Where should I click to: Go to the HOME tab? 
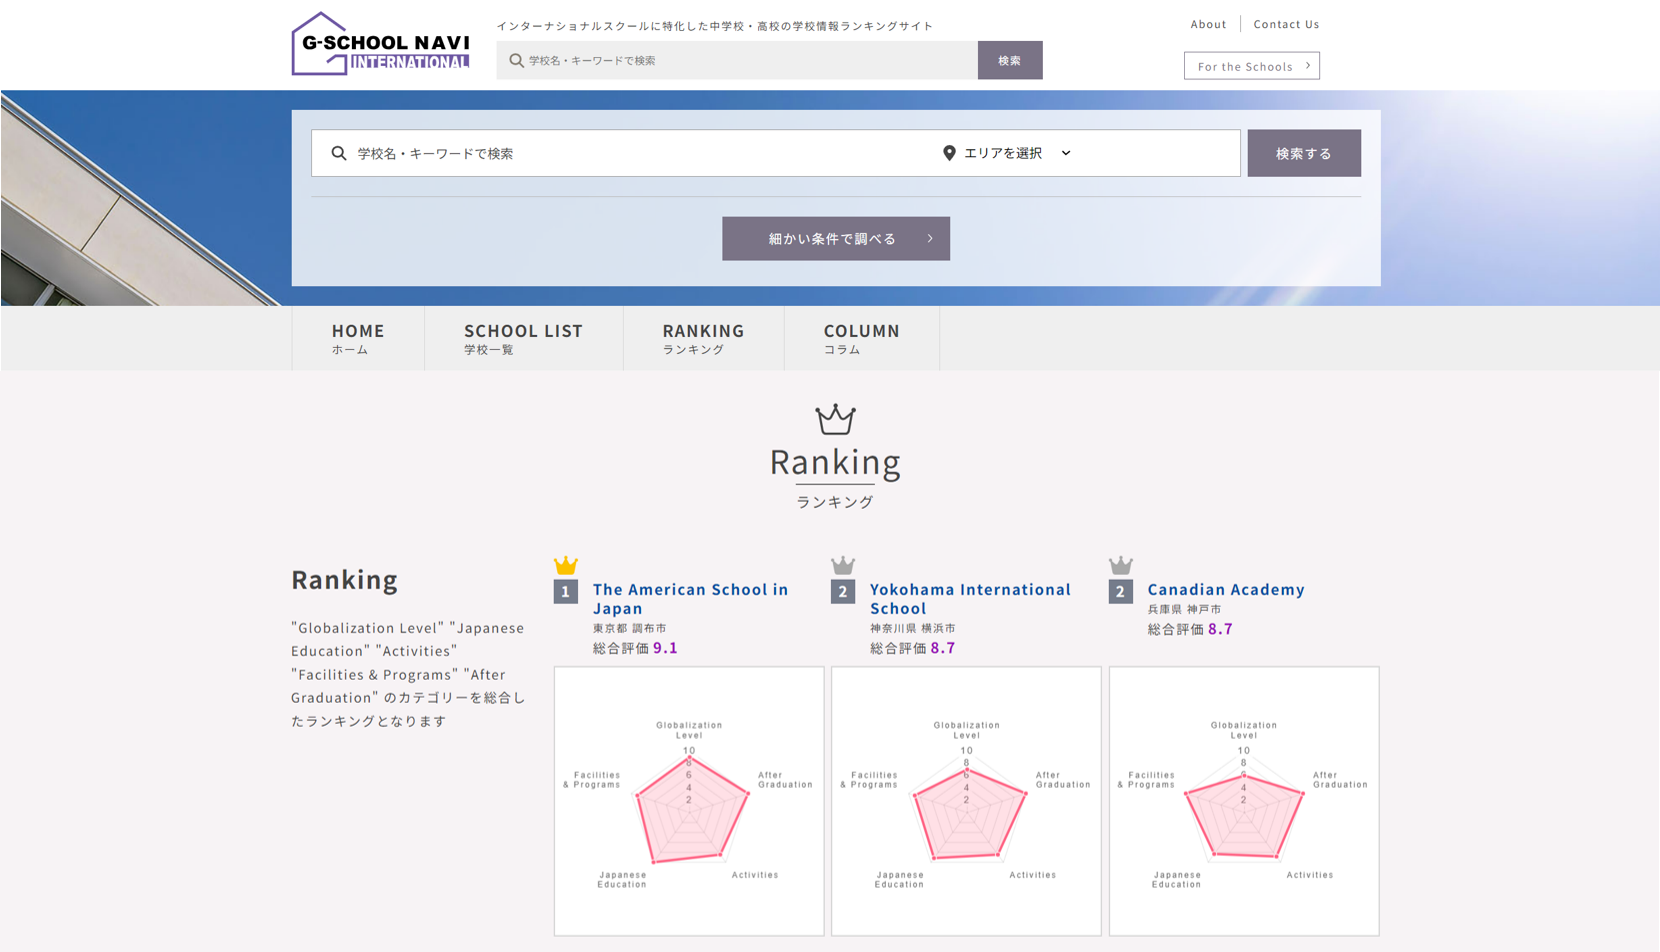tap(358, 338)
